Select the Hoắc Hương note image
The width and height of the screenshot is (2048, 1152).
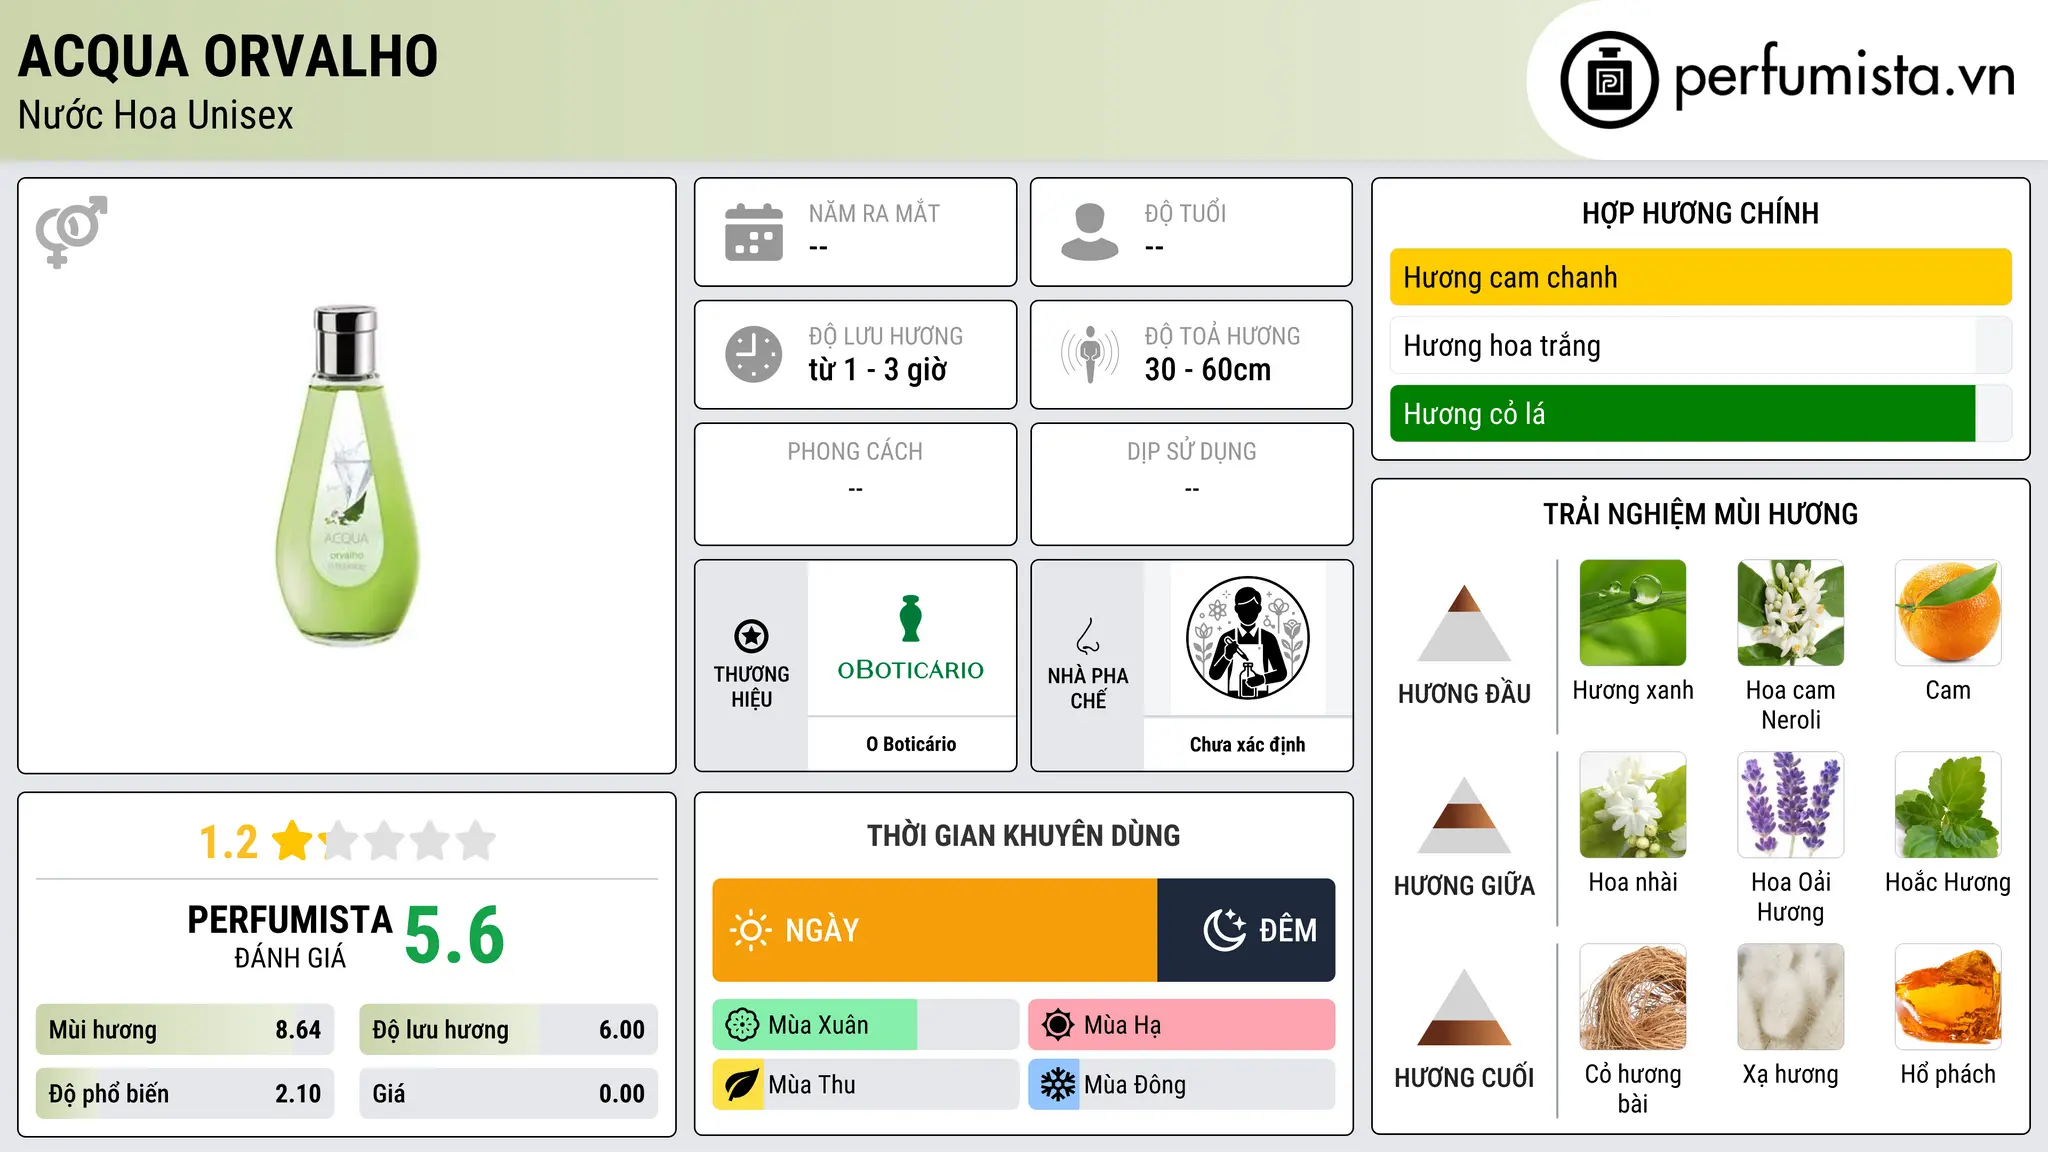coord(1948,805)
